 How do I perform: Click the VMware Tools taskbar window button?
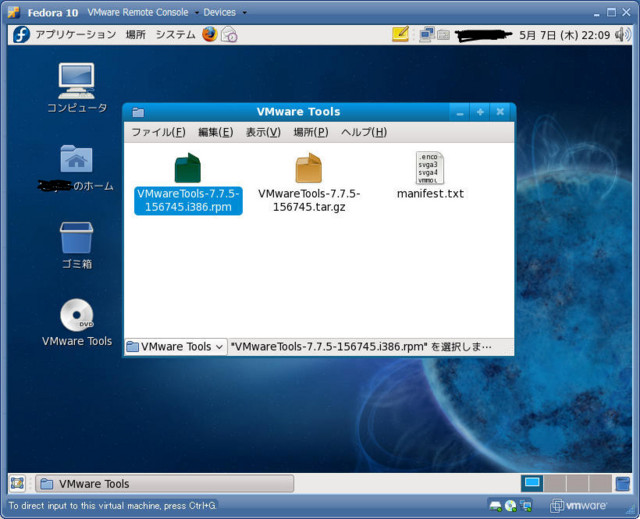164,484
